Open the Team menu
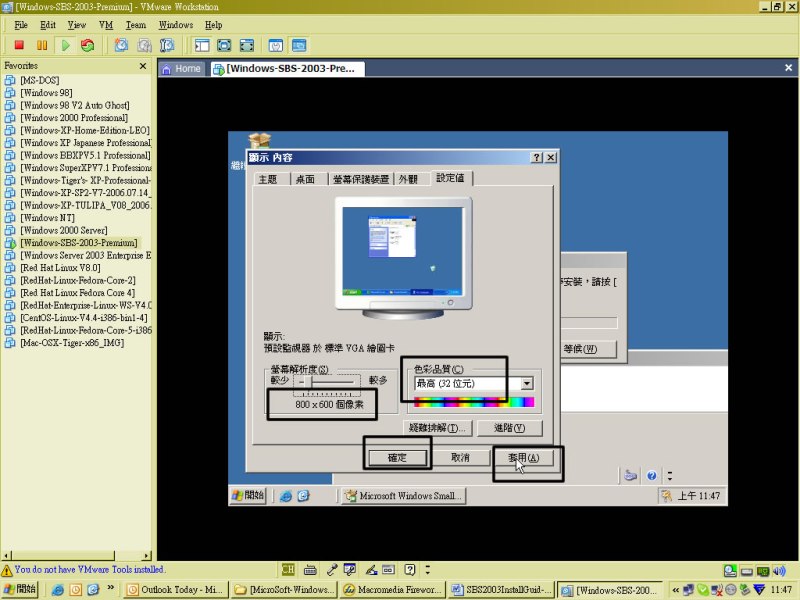 (x=136, y=25)
